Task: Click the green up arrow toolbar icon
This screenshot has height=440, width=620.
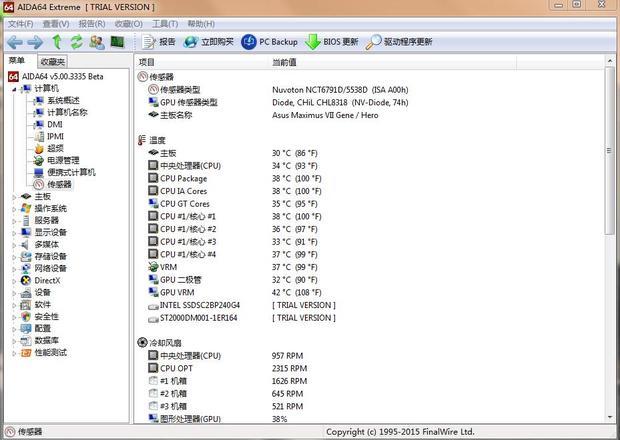Action: click(x=57, y=42)
